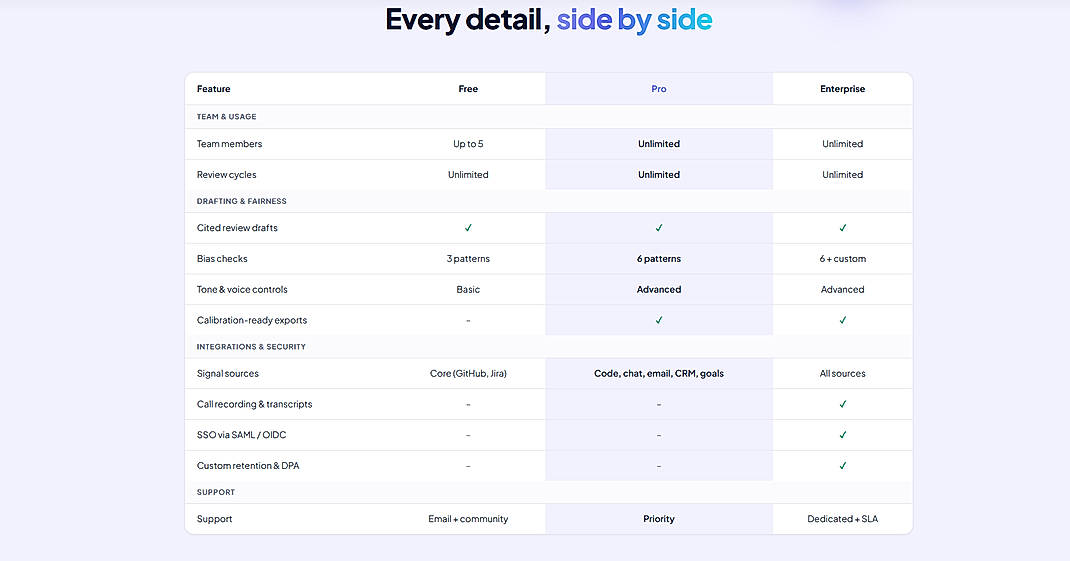1070x561 pixels.
Task: Click Enterprise's Advanced tone controls cell
Action: pyautogui.click(x=842, y=289)
